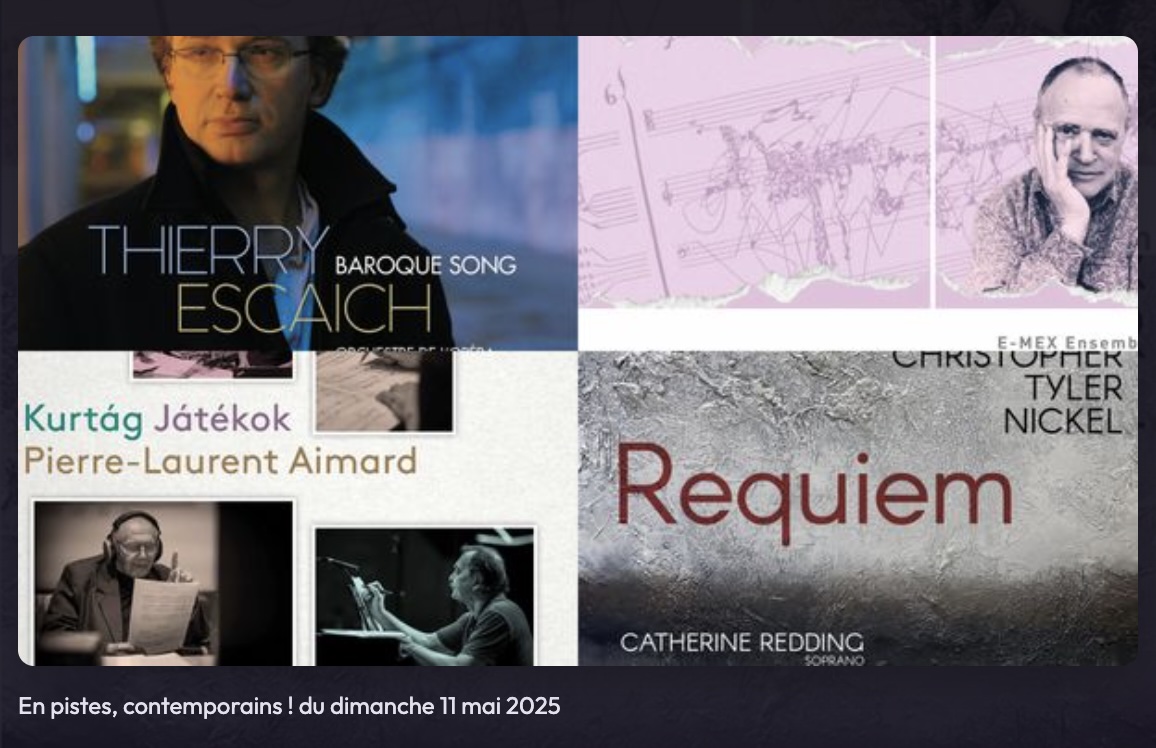
Task: Open the pink sheet-music sketch cover
Action: [858, 193]
